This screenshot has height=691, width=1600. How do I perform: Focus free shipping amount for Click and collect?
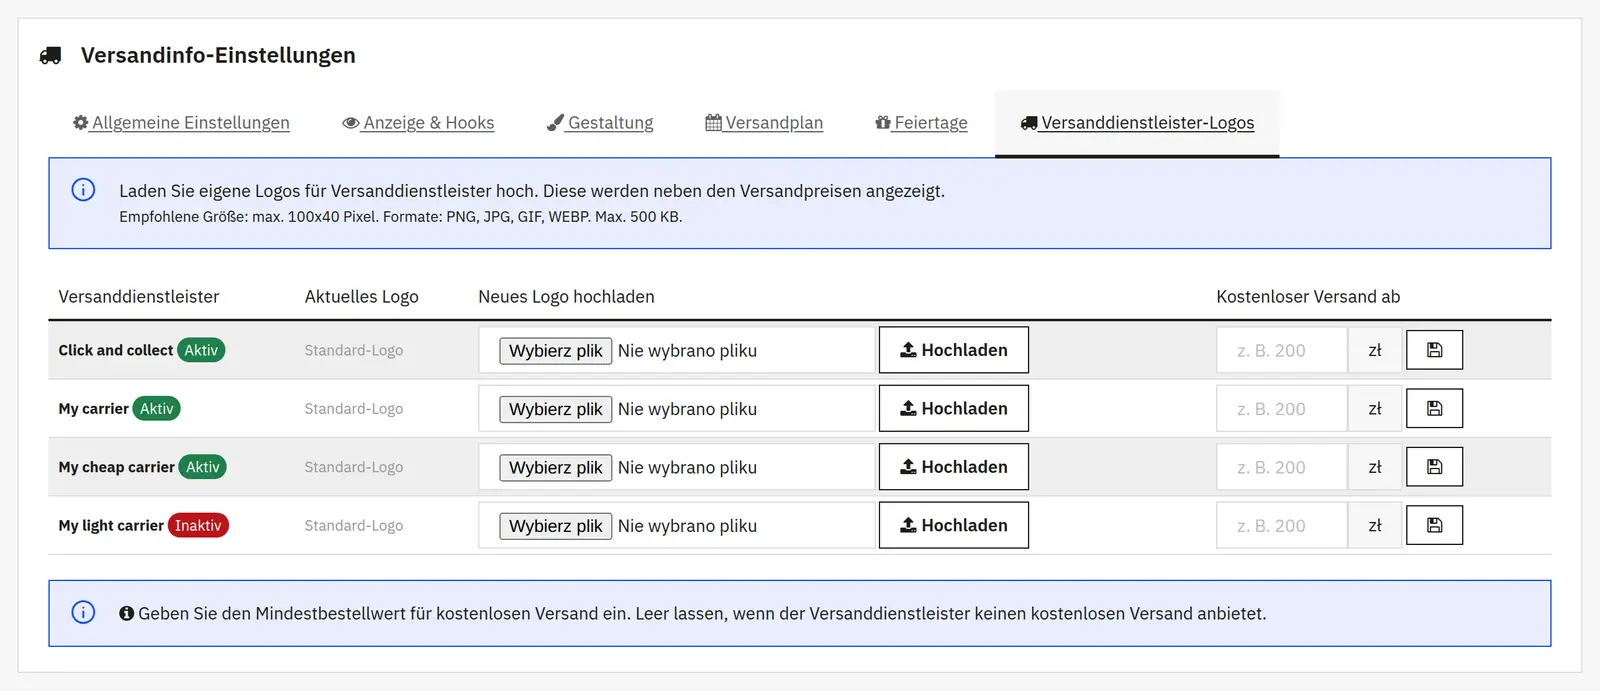[x=1282, y=350]
